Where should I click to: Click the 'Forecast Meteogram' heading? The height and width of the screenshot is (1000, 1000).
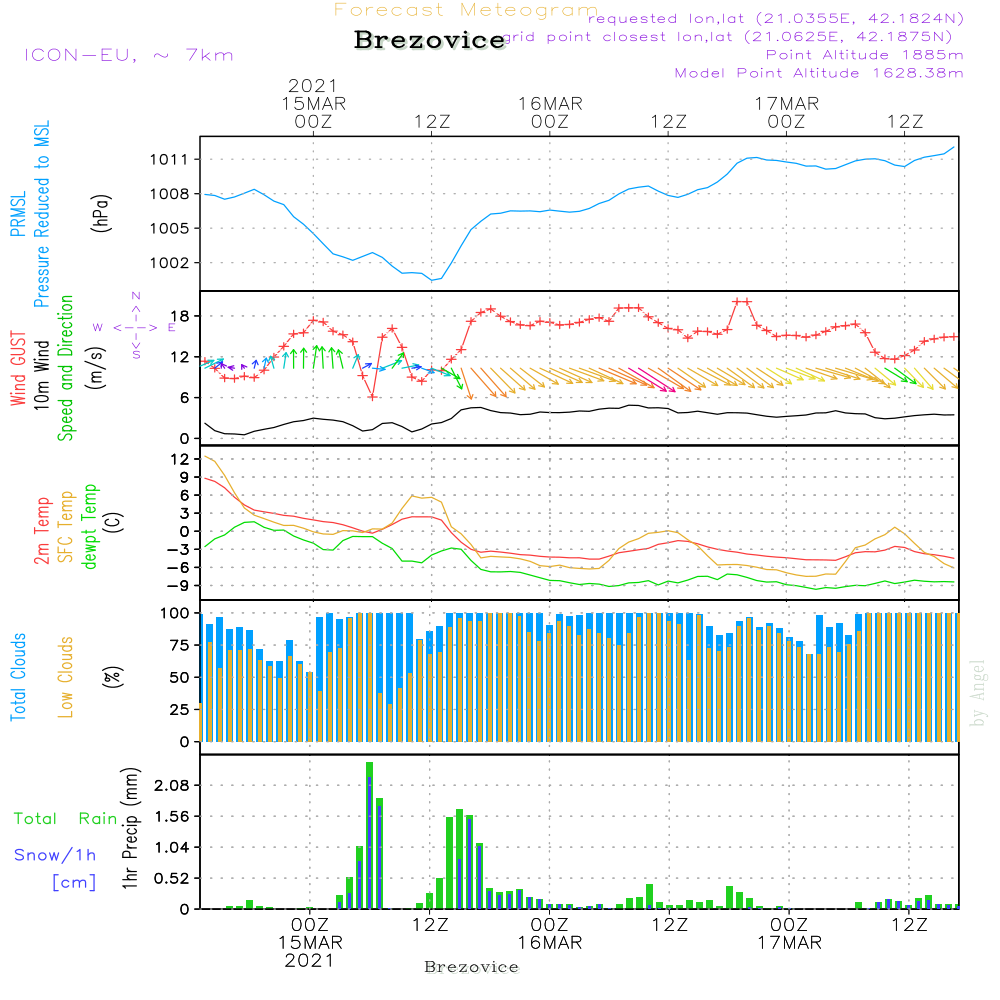pos(466,10)
